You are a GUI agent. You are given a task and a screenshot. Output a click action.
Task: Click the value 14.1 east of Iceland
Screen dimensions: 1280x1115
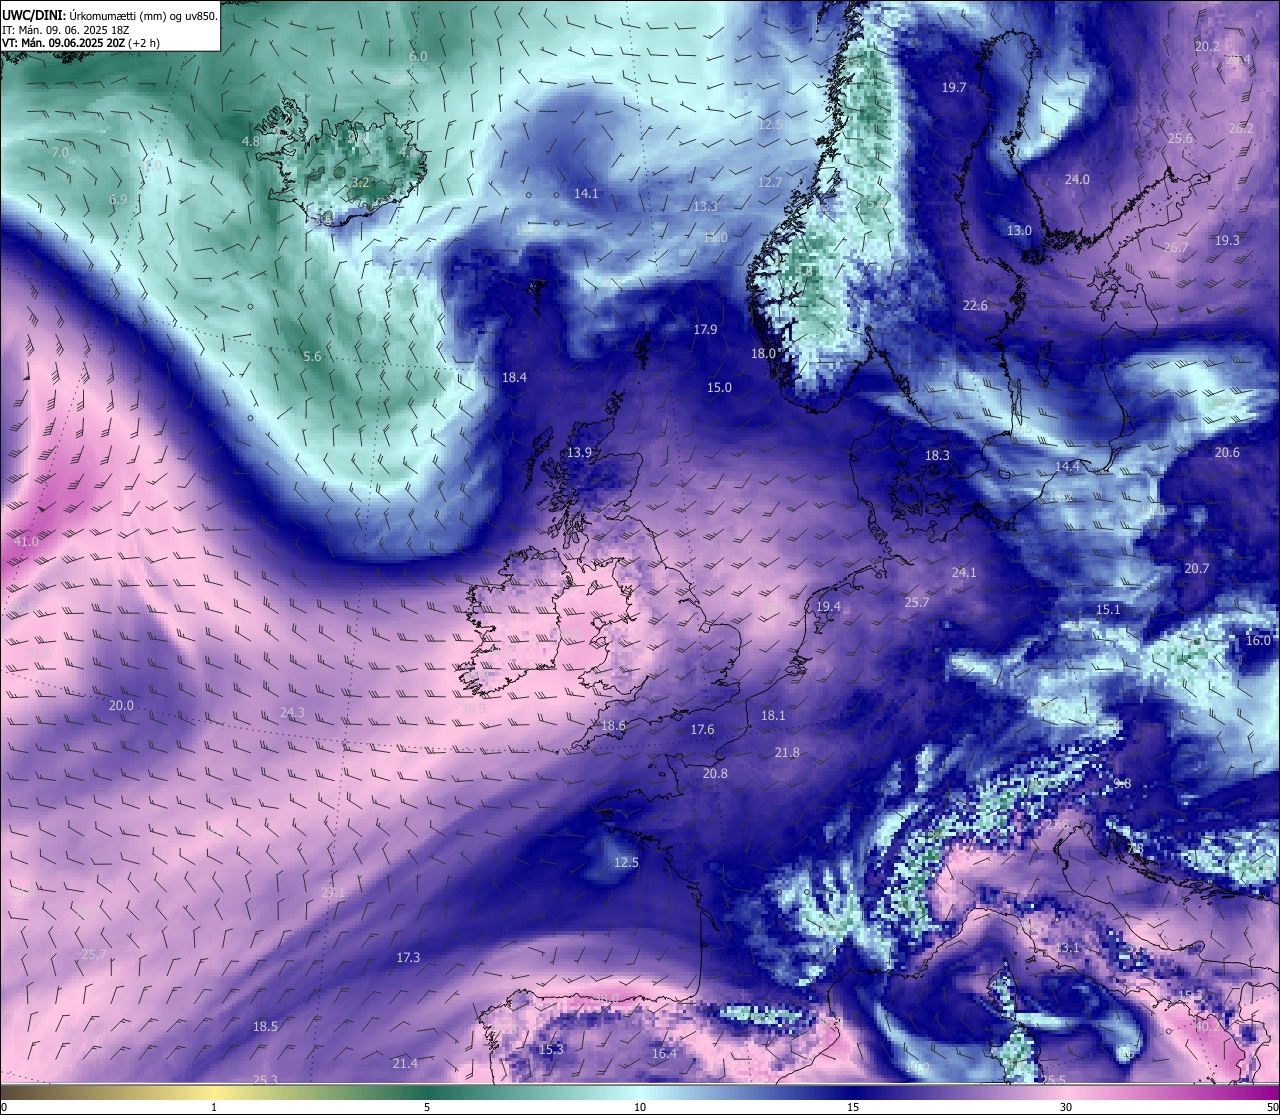pos(586,194)
